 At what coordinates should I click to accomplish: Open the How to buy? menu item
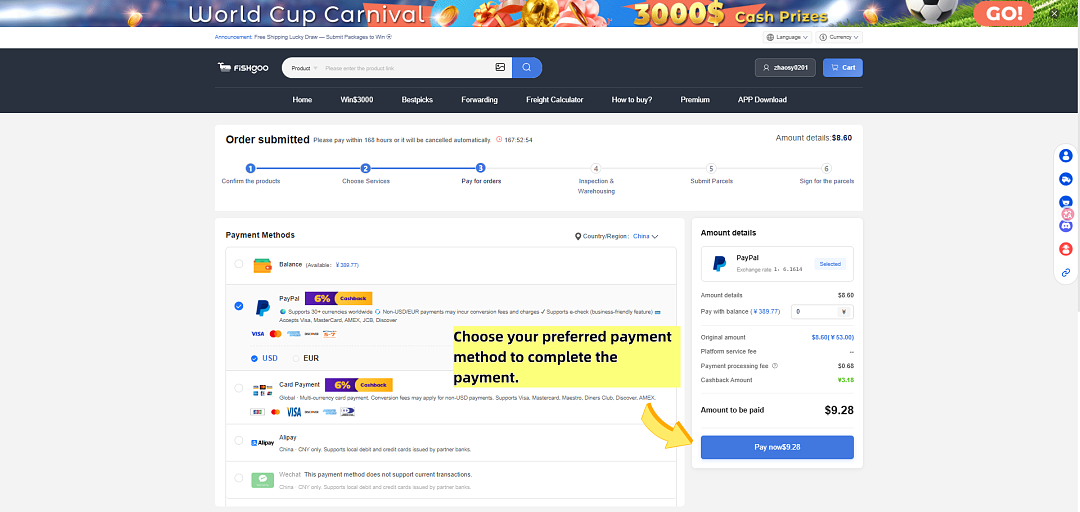click(x=632, y=100)
